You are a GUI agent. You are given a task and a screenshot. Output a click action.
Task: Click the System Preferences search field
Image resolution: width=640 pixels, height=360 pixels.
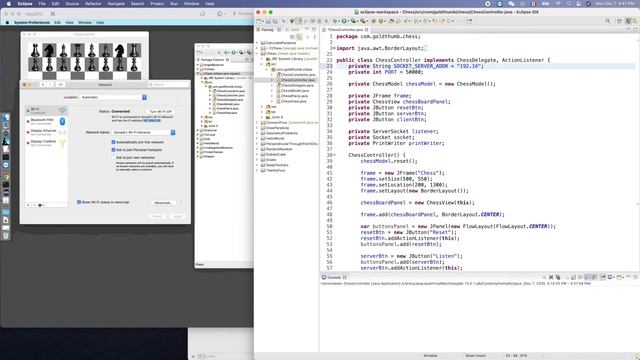169,84
